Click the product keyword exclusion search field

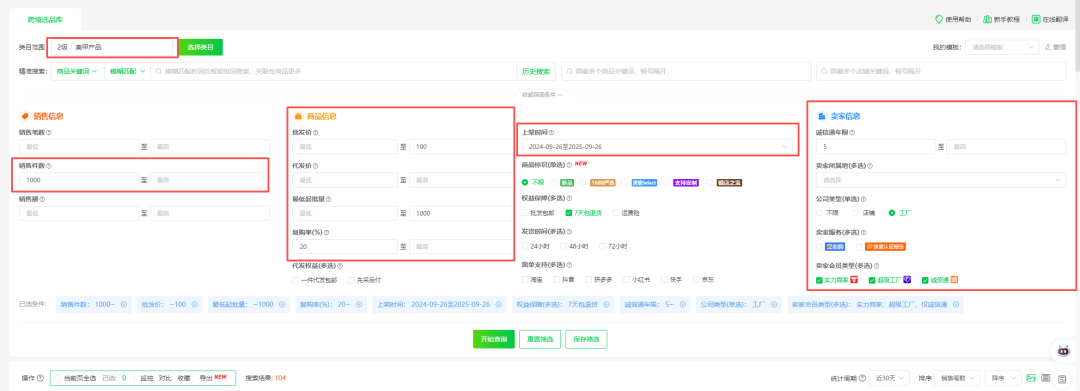tap(687, 71)
